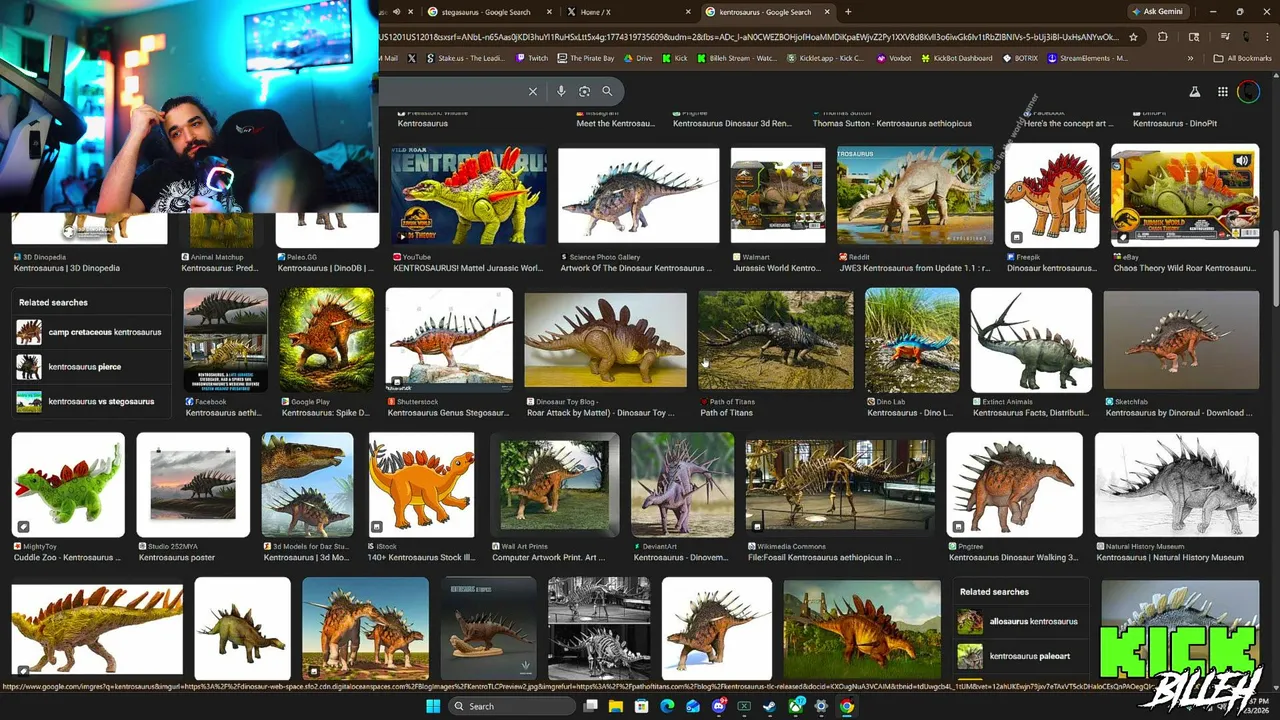Image resolution: width=1280 pixels, height=720 pixels.
Task: Open Path of Titans kentrosaurus image
Action: (x=776, y=339)
